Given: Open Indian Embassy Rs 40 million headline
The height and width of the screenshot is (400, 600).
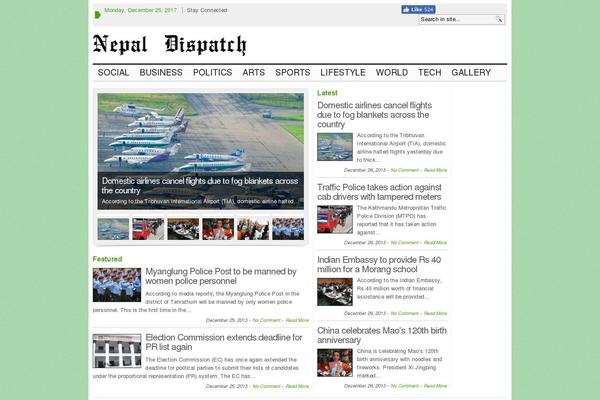Looking at the screenshot, I should (379, 264).
